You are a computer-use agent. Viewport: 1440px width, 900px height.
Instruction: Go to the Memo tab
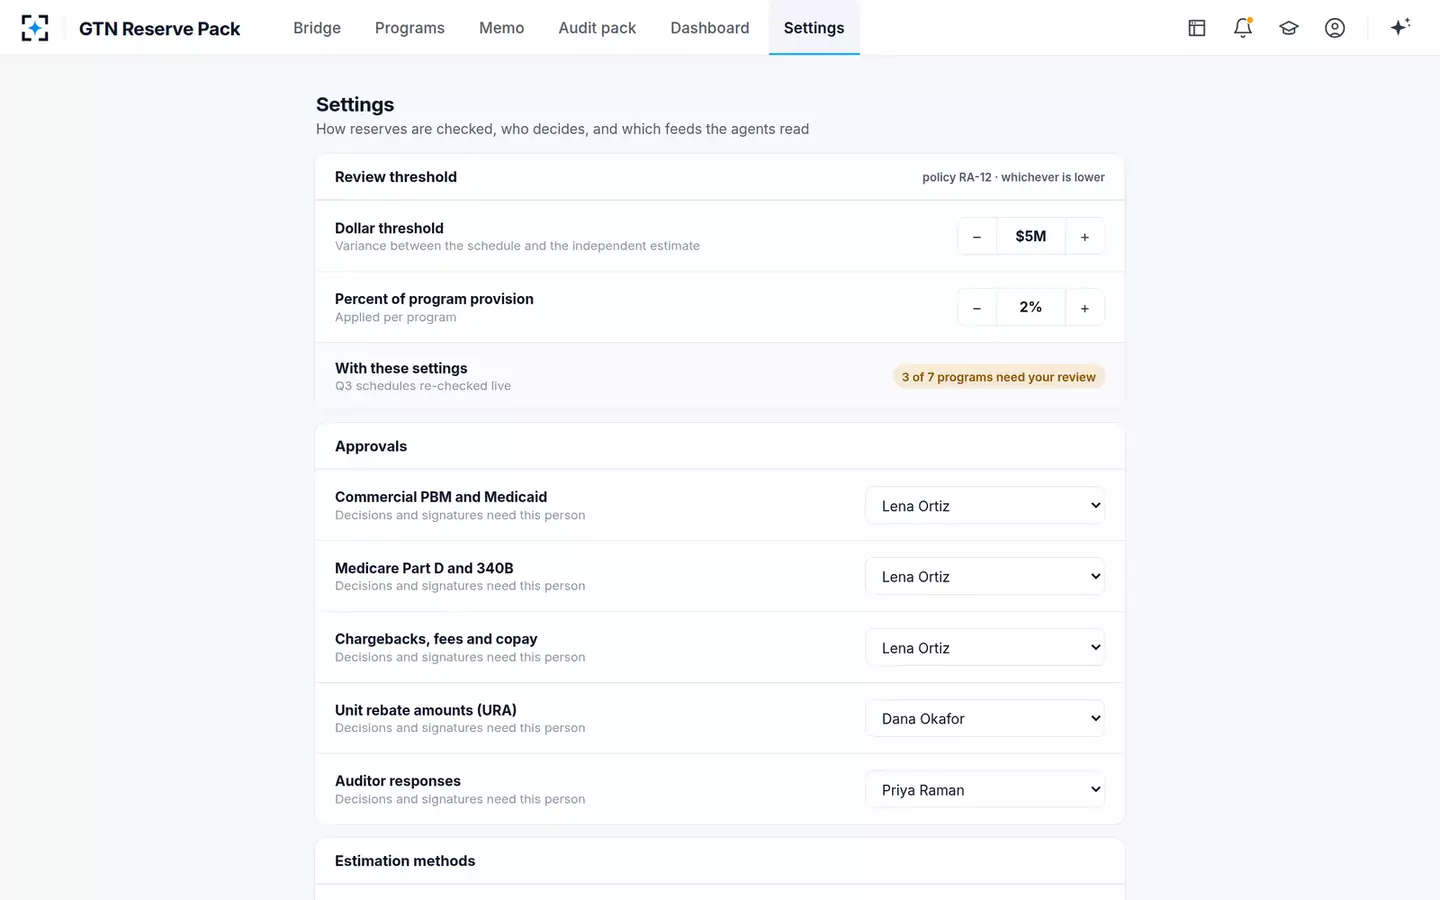click(501, 28)
